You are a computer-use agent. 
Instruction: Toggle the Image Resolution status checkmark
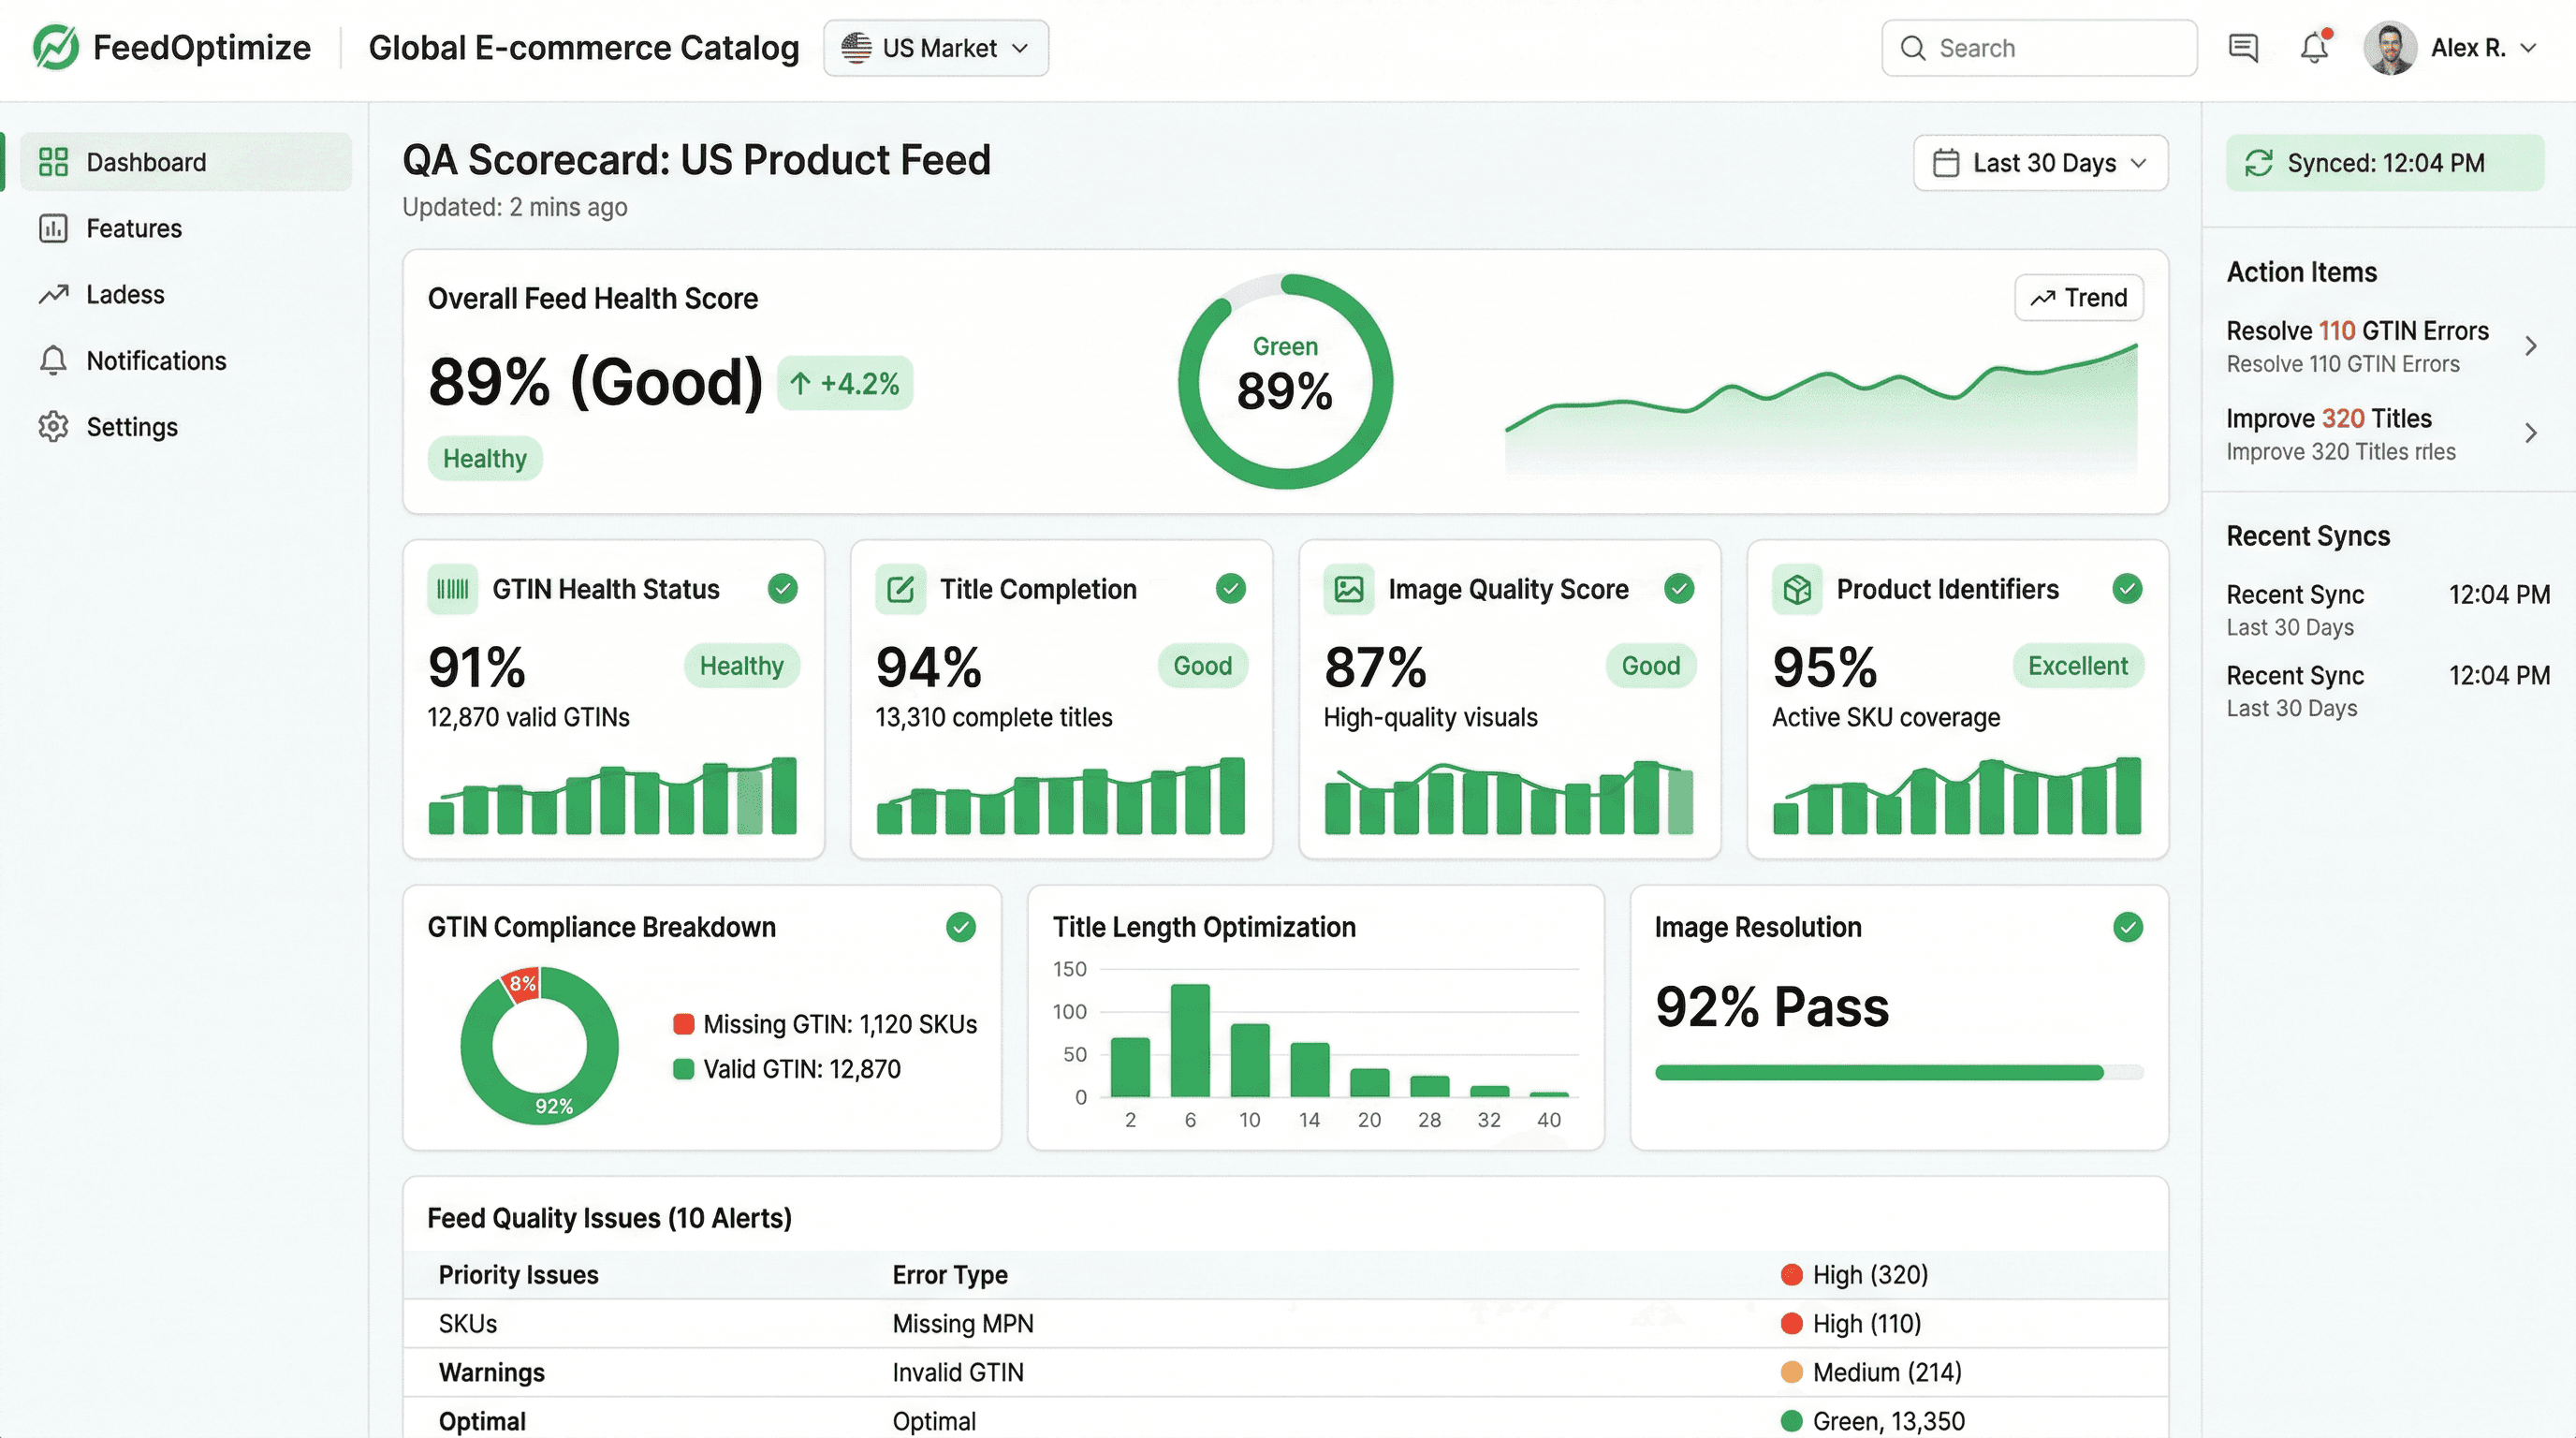[x=2128, y=927]
